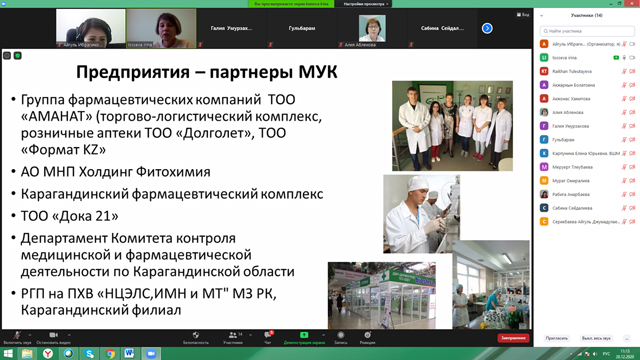Click the green Демонстрация экрана share icon
Image resolution: width=640 pixels, height=360 pixels.
point(304,335)
